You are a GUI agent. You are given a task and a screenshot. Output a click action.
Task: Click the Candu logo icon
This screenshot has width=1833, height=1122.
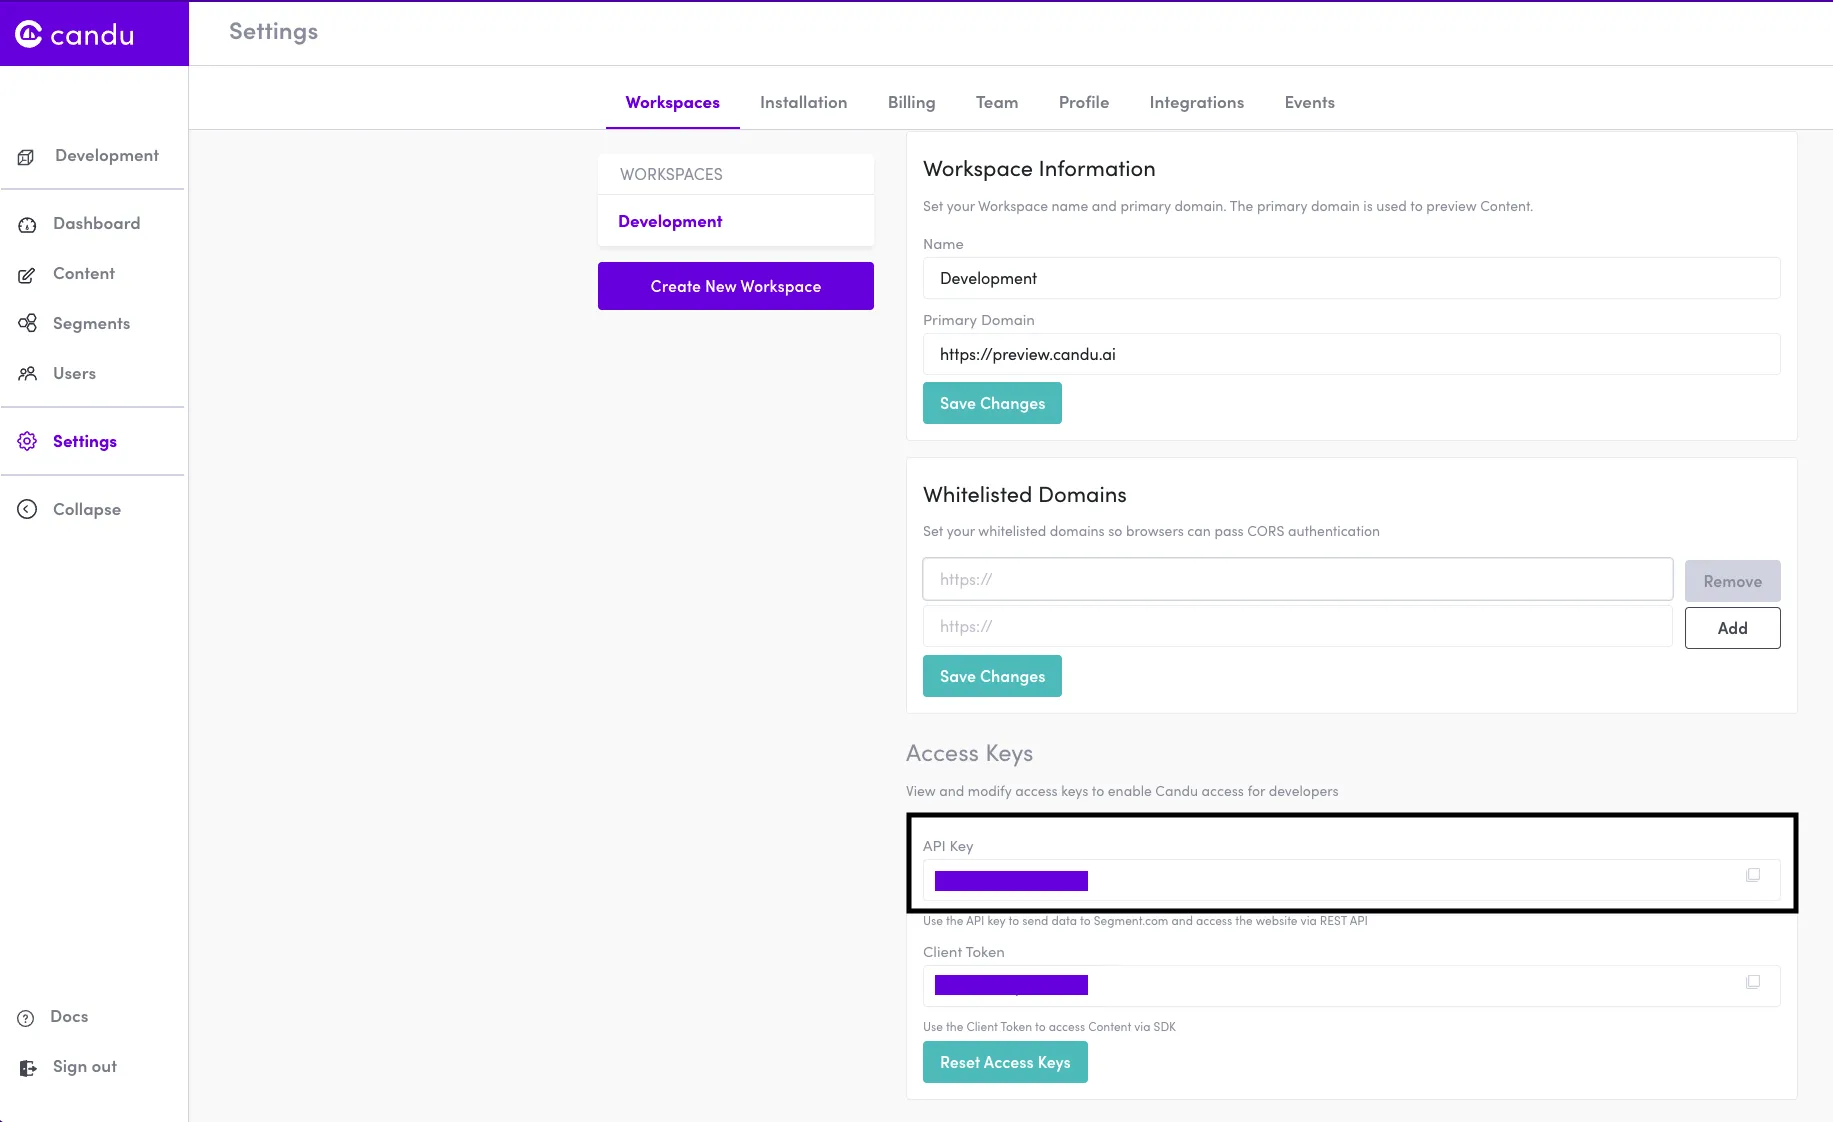[29, 34]
